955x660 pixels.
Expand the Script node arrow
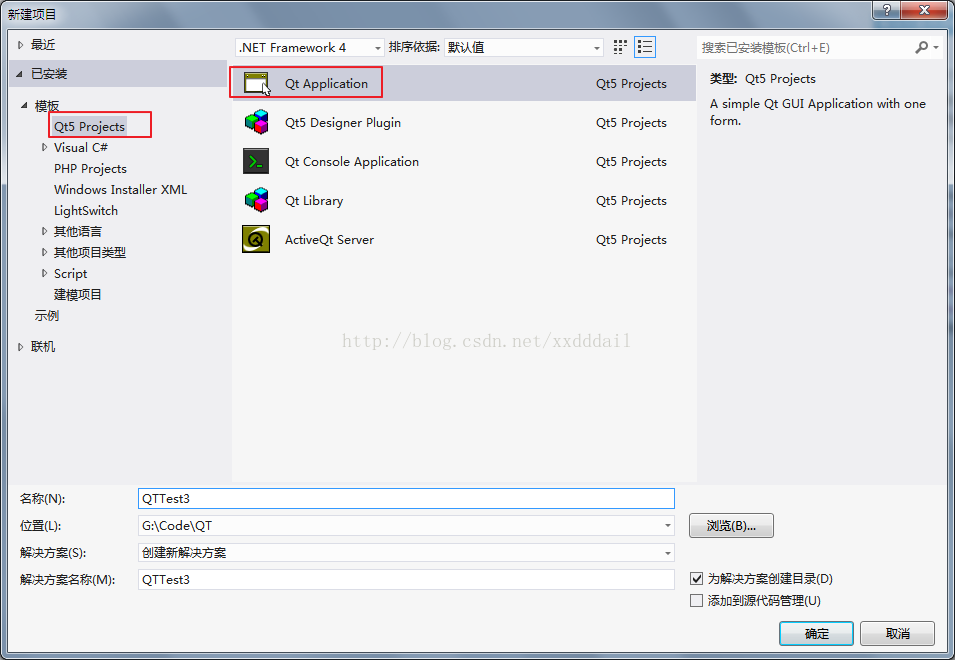coord(44,273)
